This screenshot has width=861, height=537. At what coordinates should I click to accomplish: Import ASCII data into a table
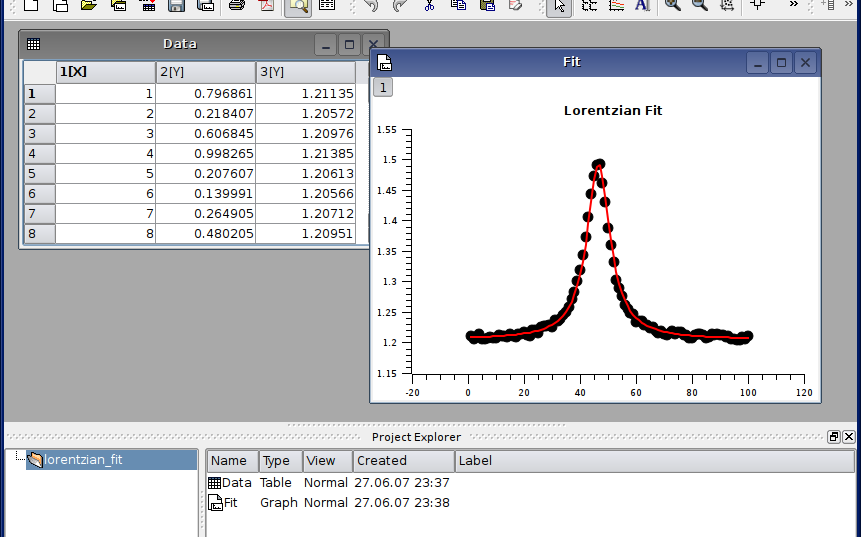(148, 5)
